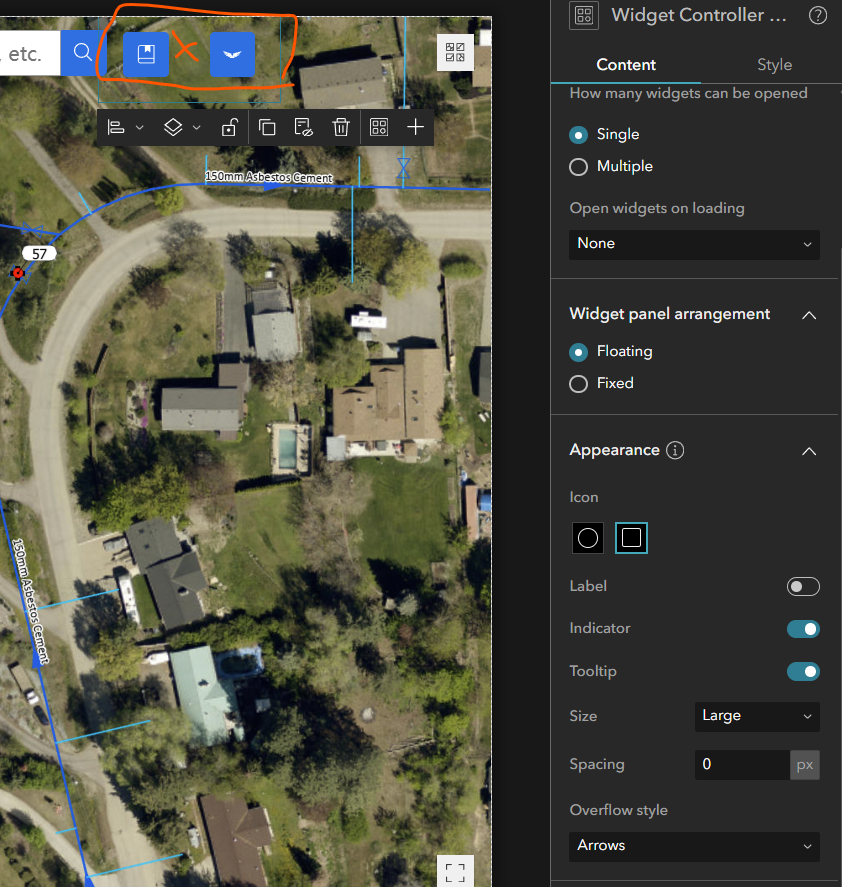Click the duplicate icon in the widget toolbar

(266, 127)
